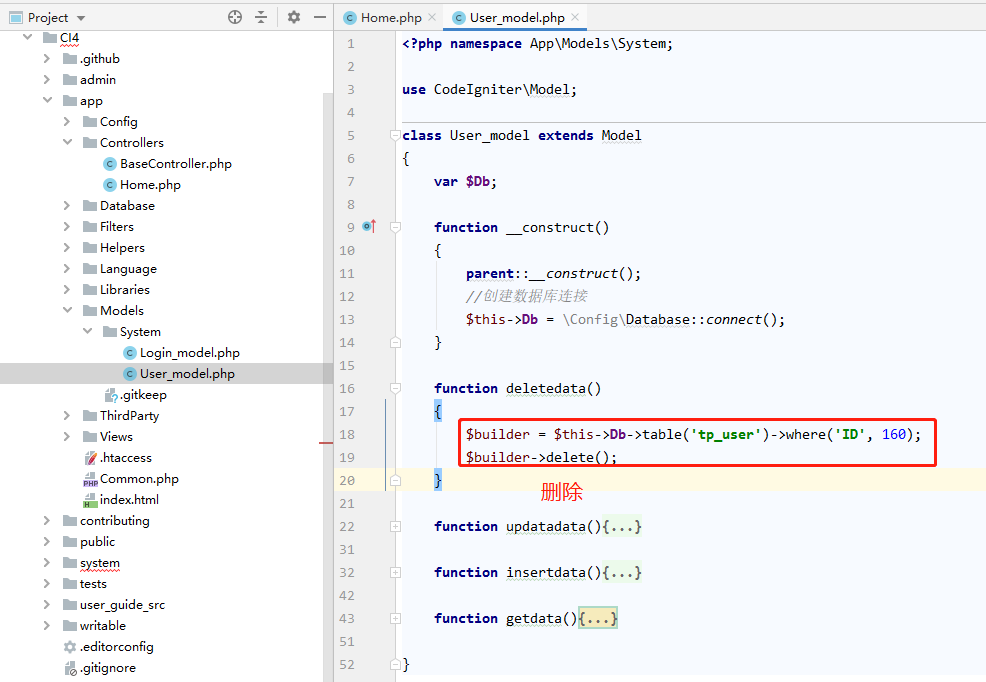Click the .htaccess file icon
The height and width of the screenshot is (682, 986).
click(91, 458)
